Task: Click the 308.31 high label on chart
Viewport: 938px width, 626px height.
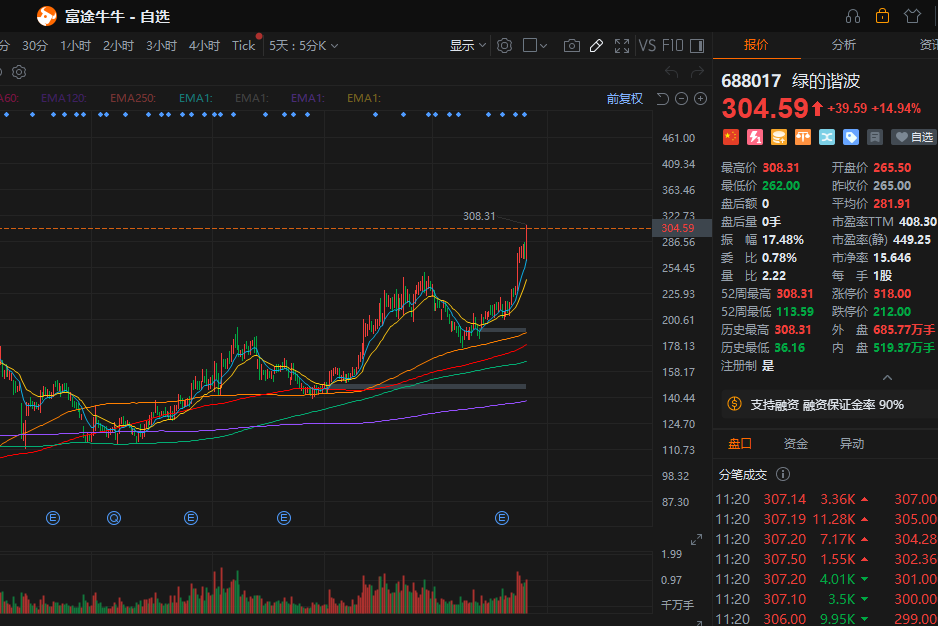Action: [479, 216]
